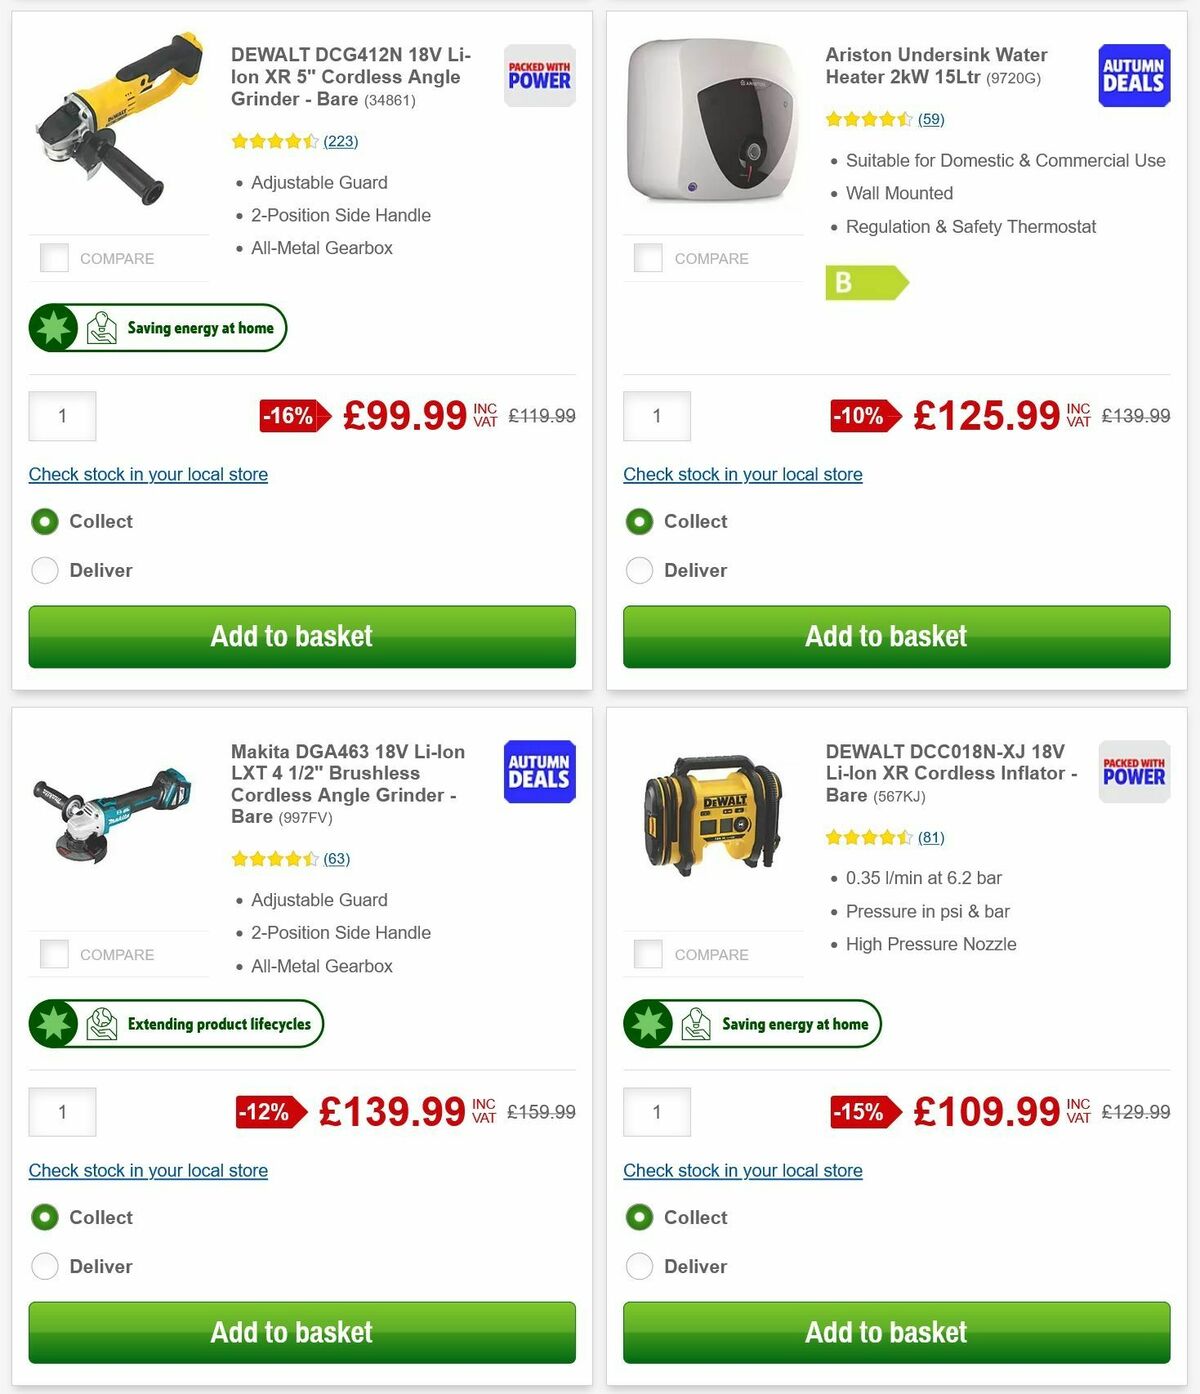The width and height of the screenshot is (1200, 1394).
Task: Click "Packed with Power" badge on DEWALT grinder
Action: click(538, 74)
